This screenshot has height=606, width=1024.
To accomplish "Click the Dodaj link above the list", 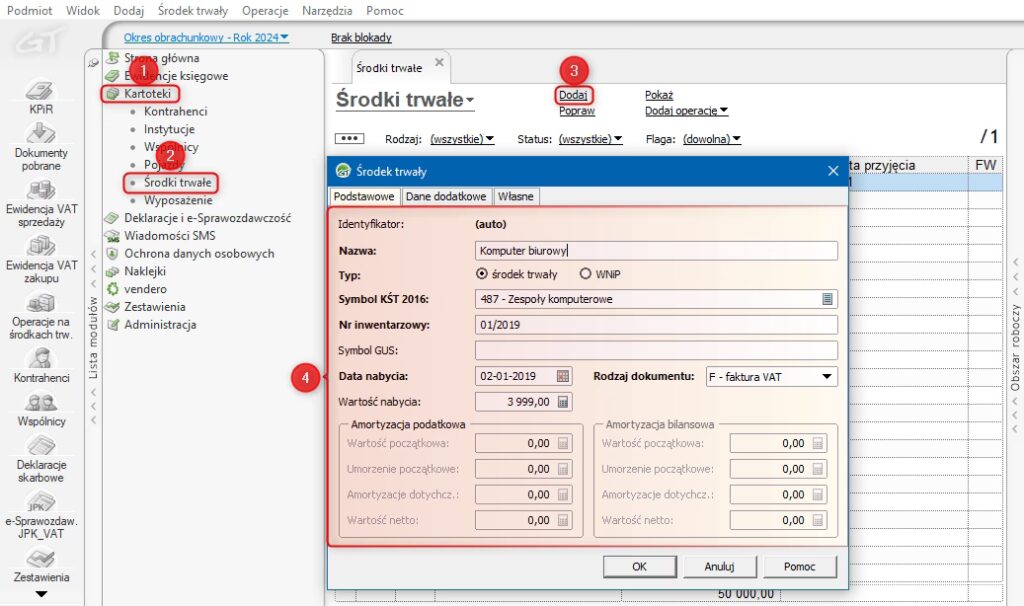I will point(573,95).
